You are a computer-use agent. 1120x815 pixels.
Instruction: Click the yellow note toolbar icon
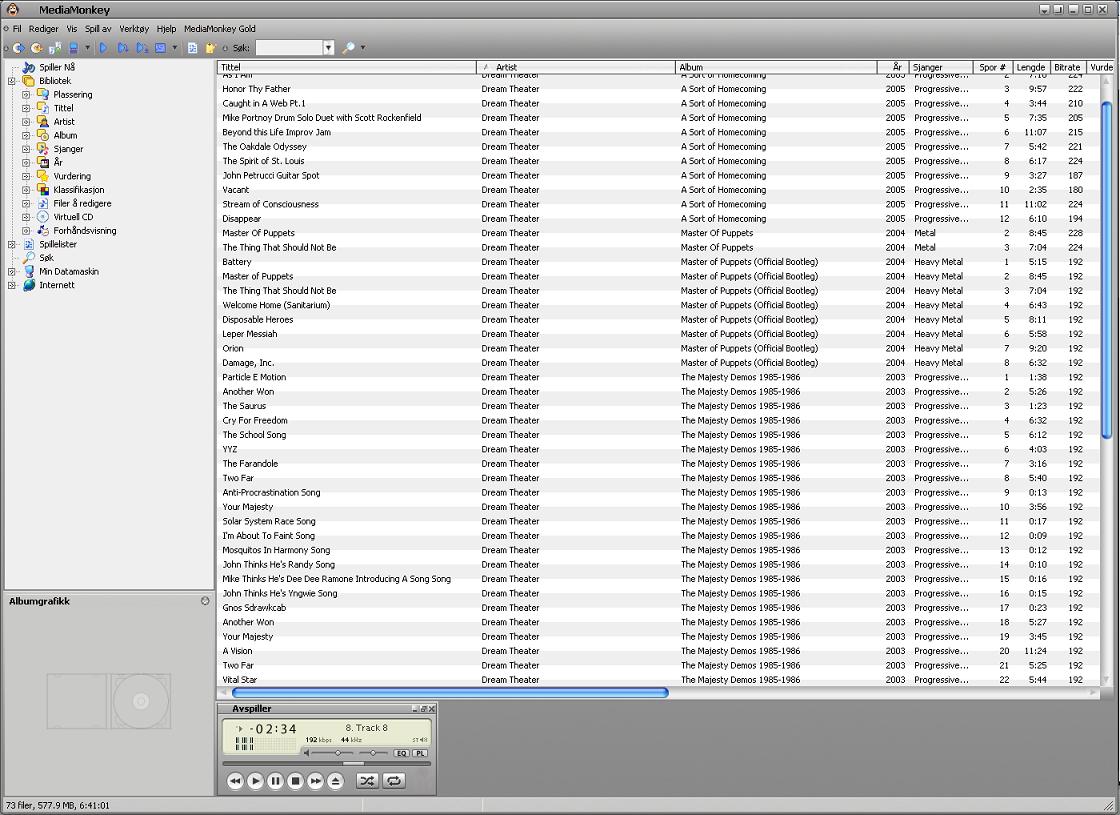(211, 48)
